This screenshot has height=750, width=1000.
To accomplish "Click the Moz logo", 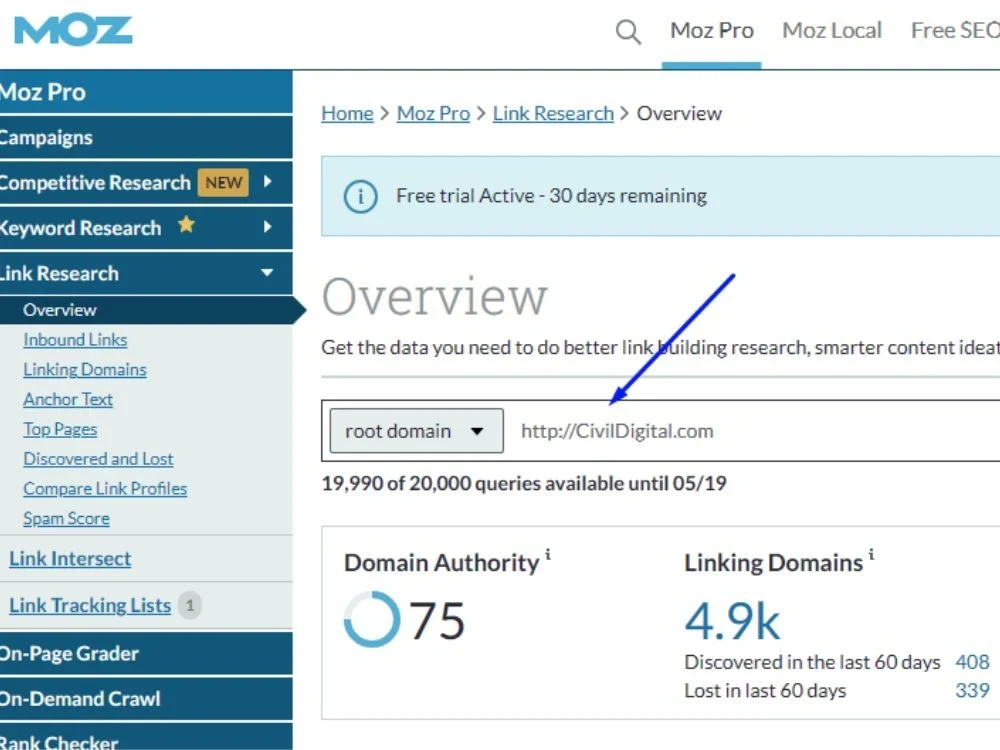I will pos(73,29).
